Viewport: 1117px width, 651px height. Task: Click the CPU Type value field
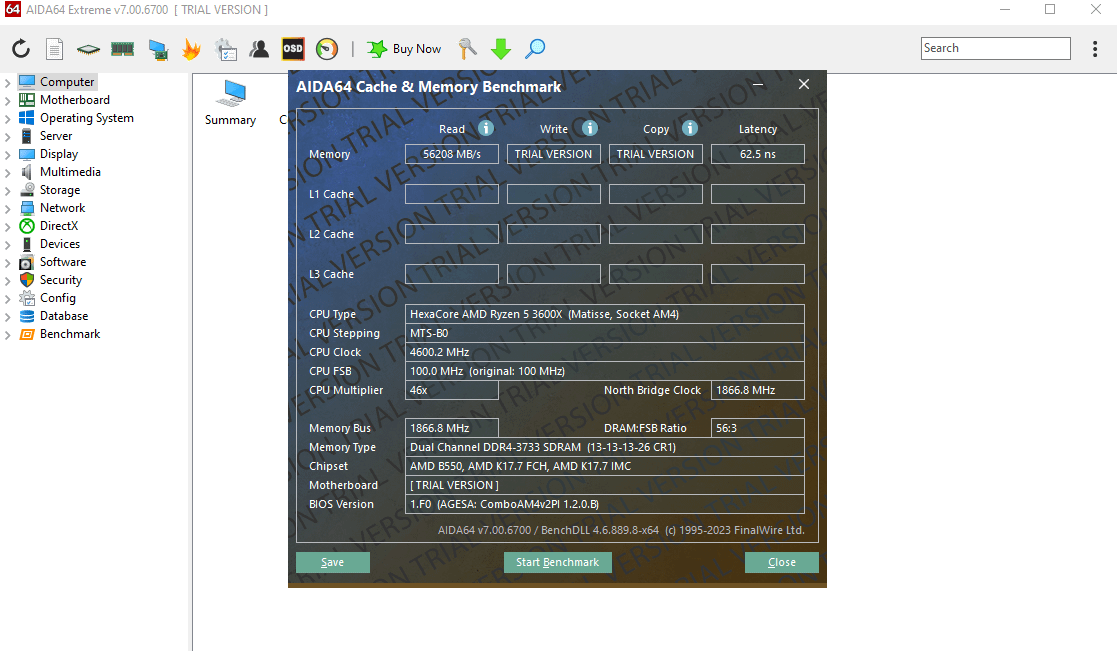[605, 314]
